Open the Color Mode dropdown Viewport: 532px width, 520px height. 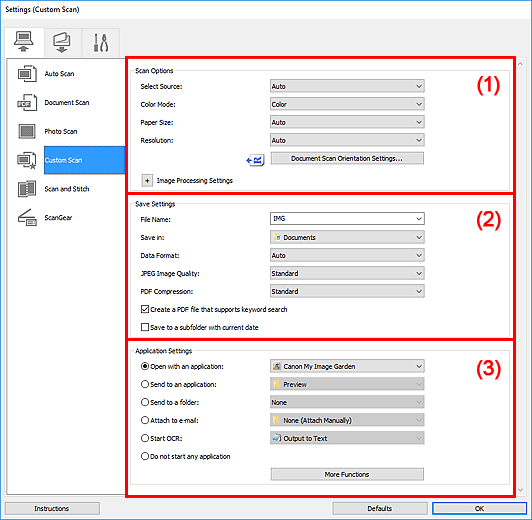pyautogui.click(x=347, y=104)
